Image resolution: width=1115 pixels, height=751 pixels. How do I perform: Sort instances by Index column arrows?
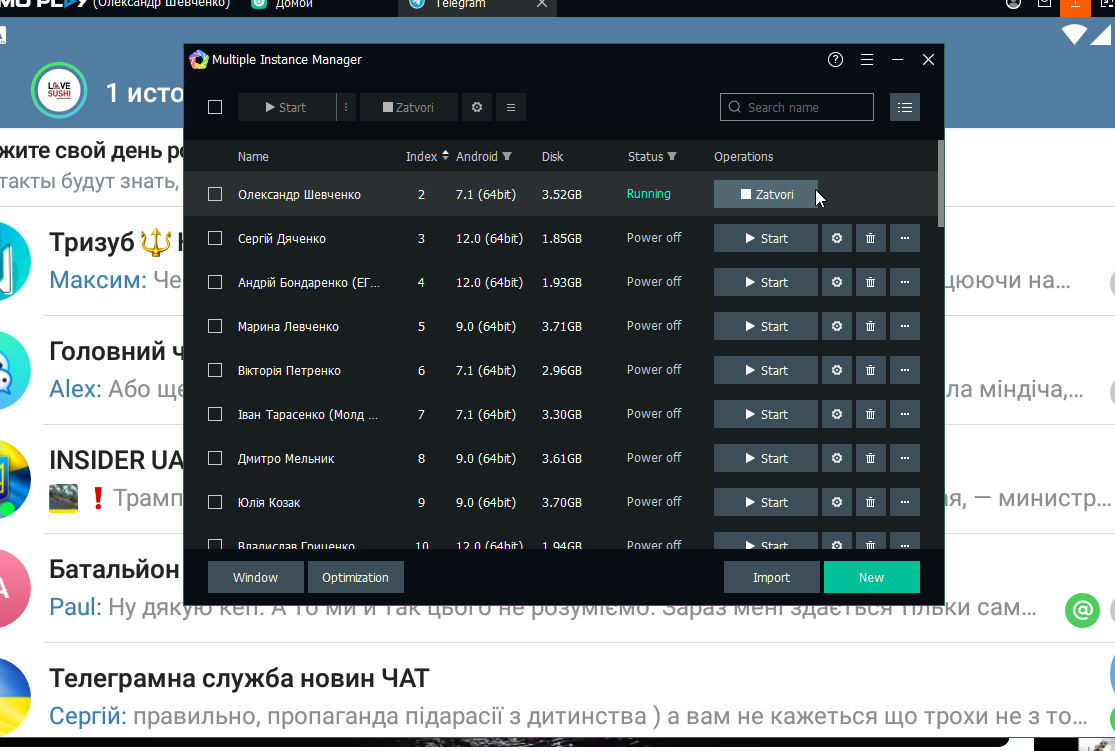445,156
